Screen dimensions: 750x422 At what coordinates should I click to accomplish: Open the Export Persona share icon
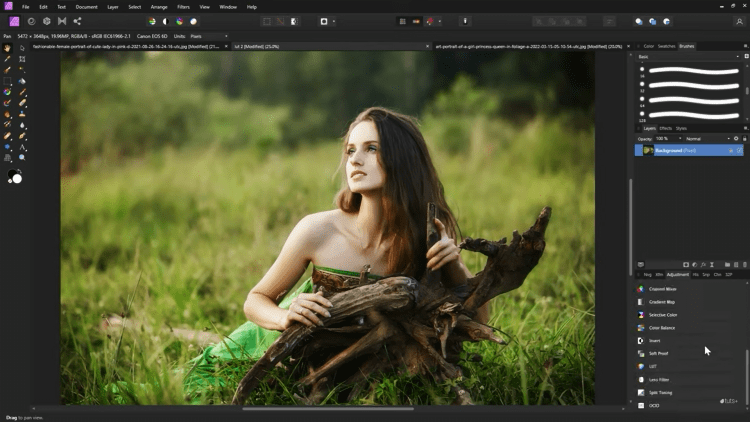[78, 21]
